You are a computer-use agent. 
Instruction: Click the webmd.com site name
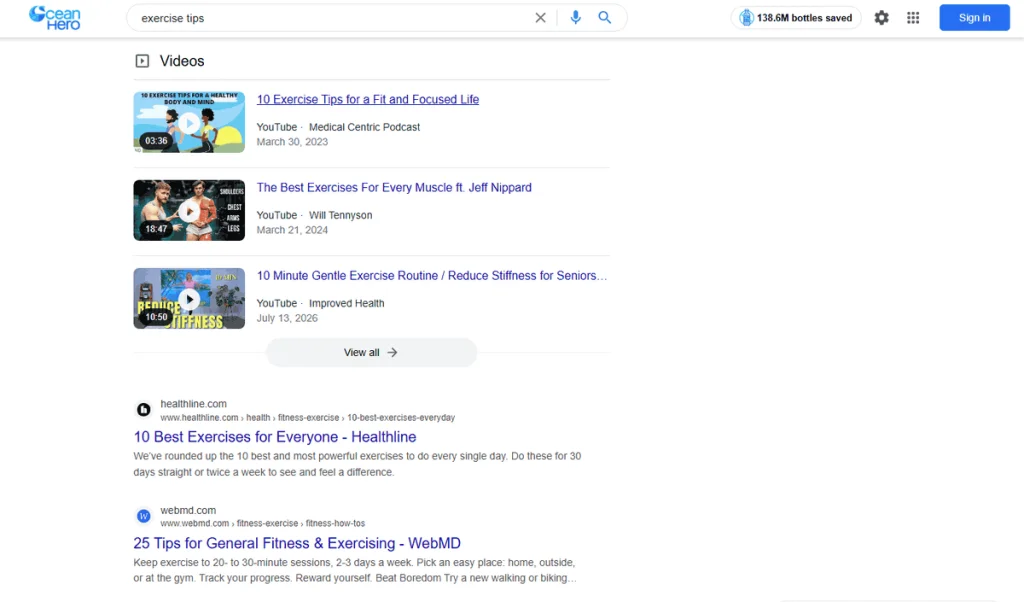[x=188, y=510]
